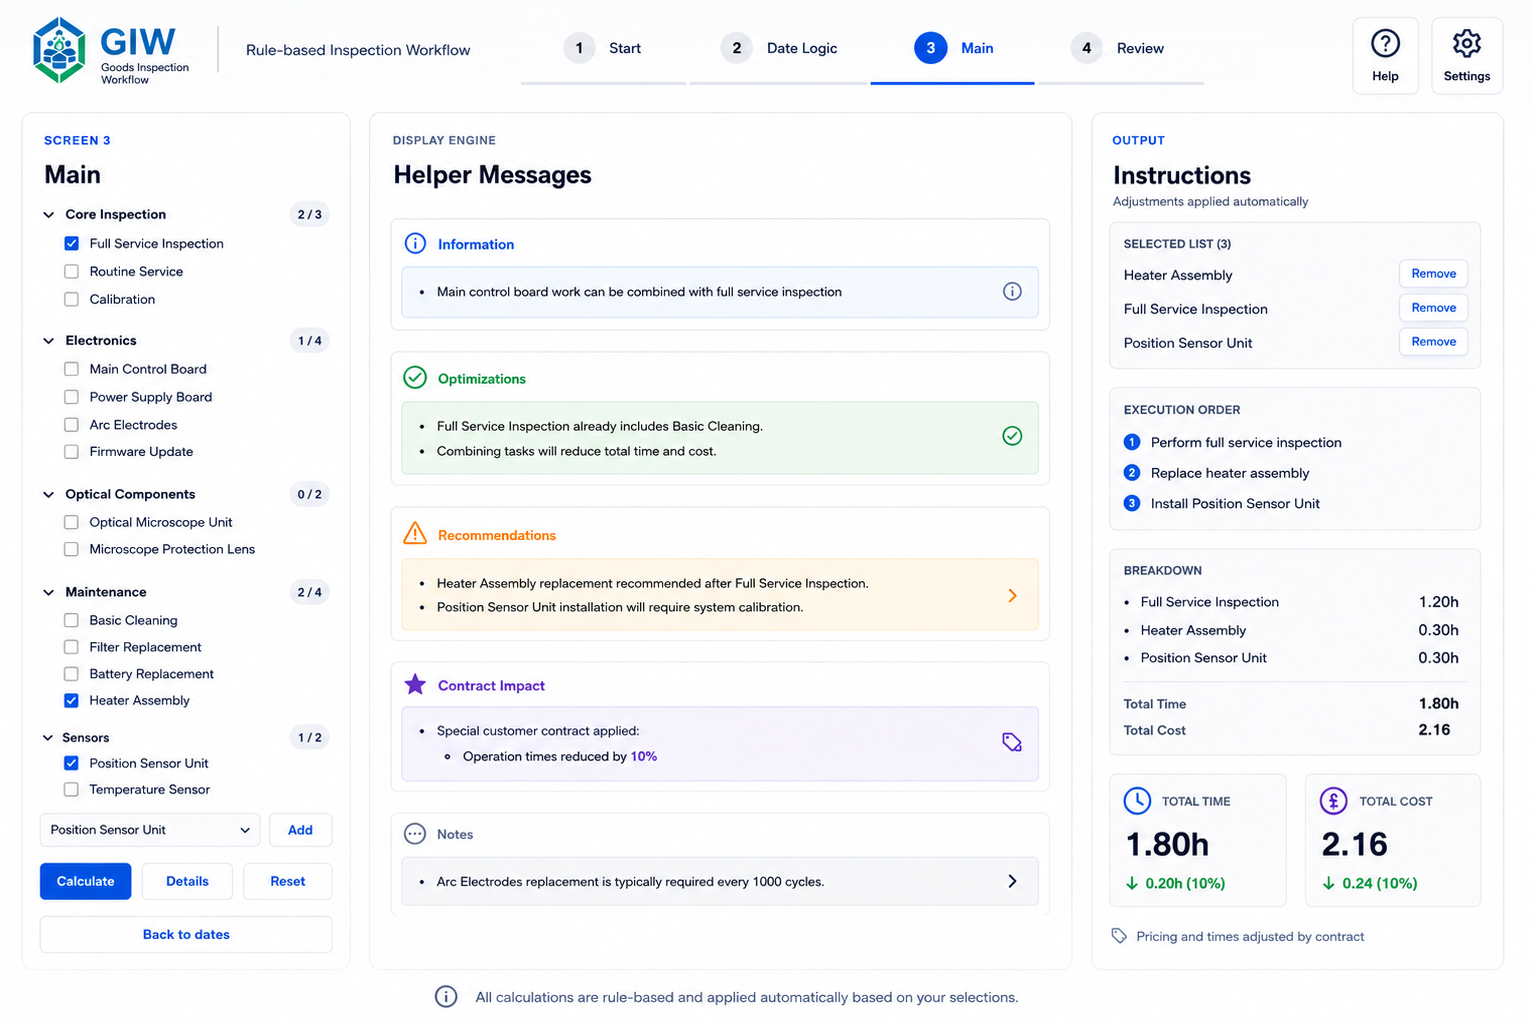The image size is (1532, 1026).
Task: Click the Total Cost 2.16 breakdown value
Action: pos(1434,730)
